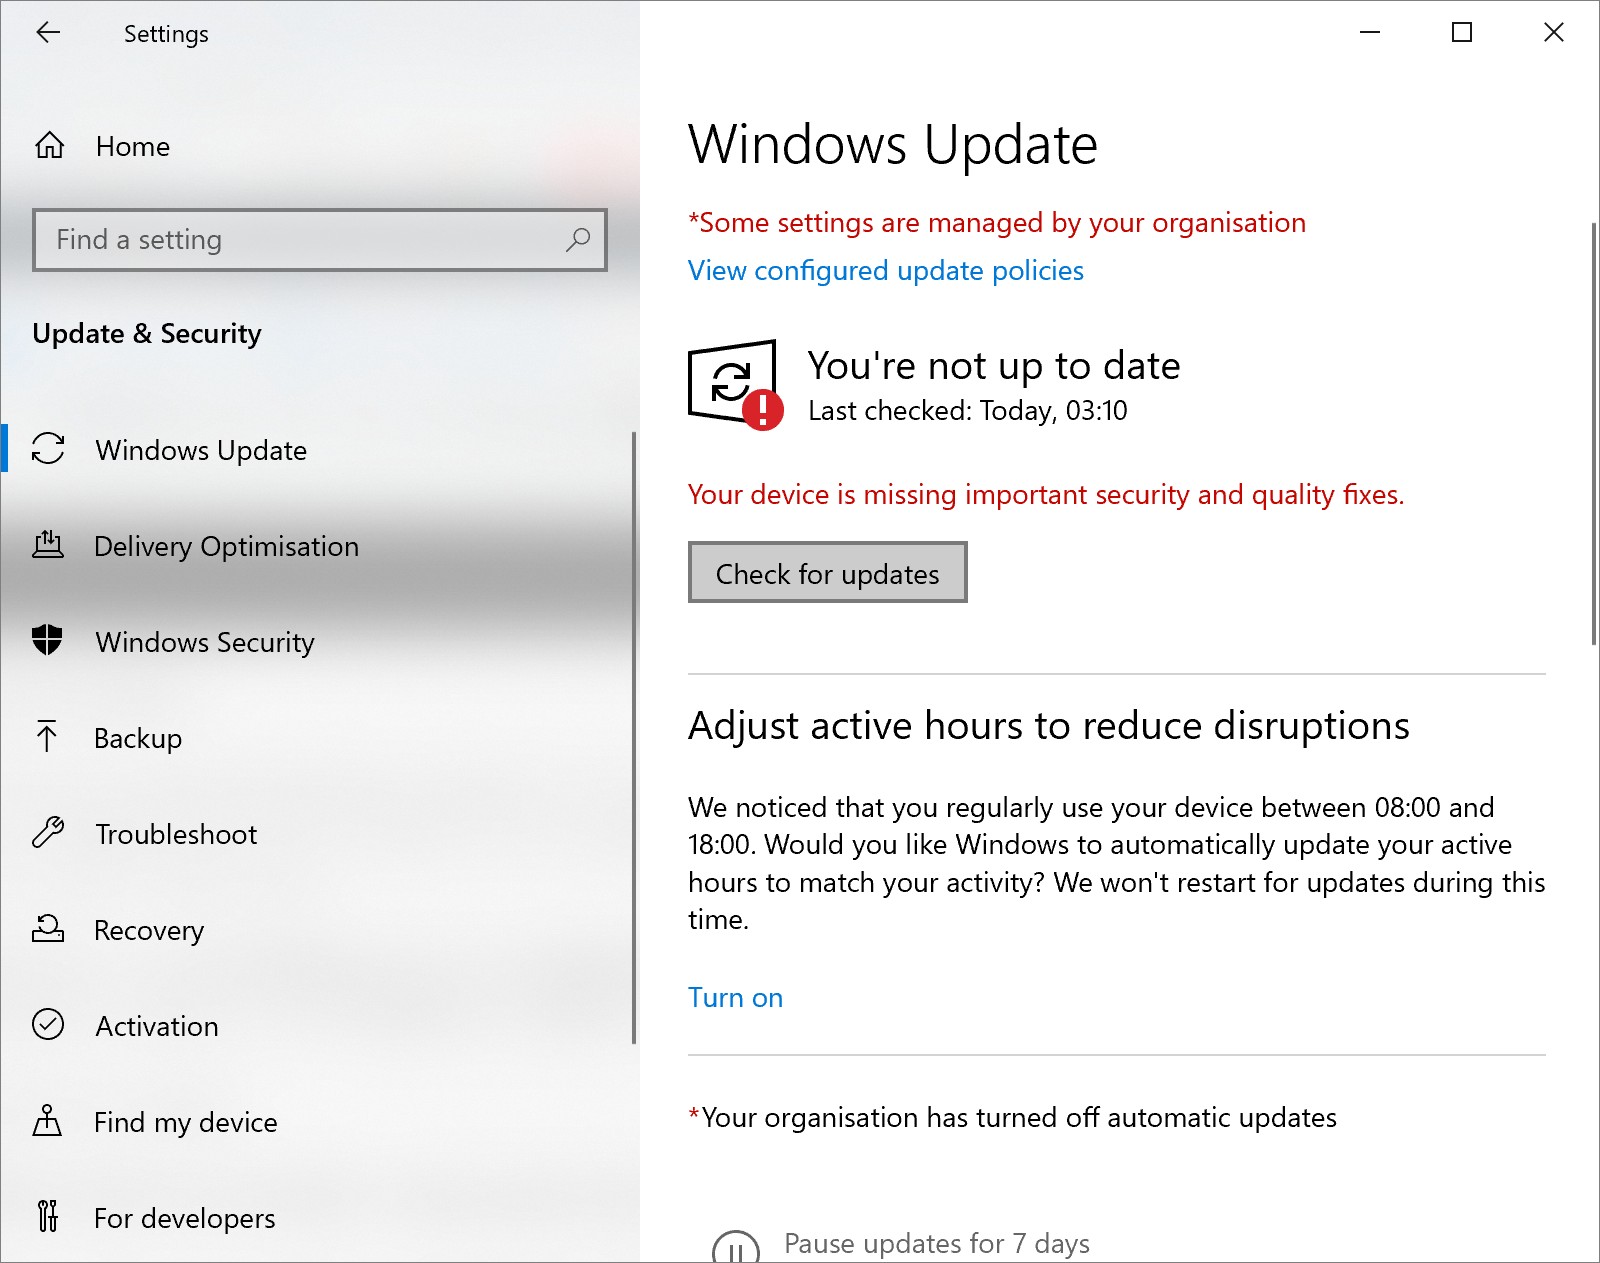Minimize the Settings window
The image size is (1600, 1263).
pyautogui.click(x=1370, y=33)
